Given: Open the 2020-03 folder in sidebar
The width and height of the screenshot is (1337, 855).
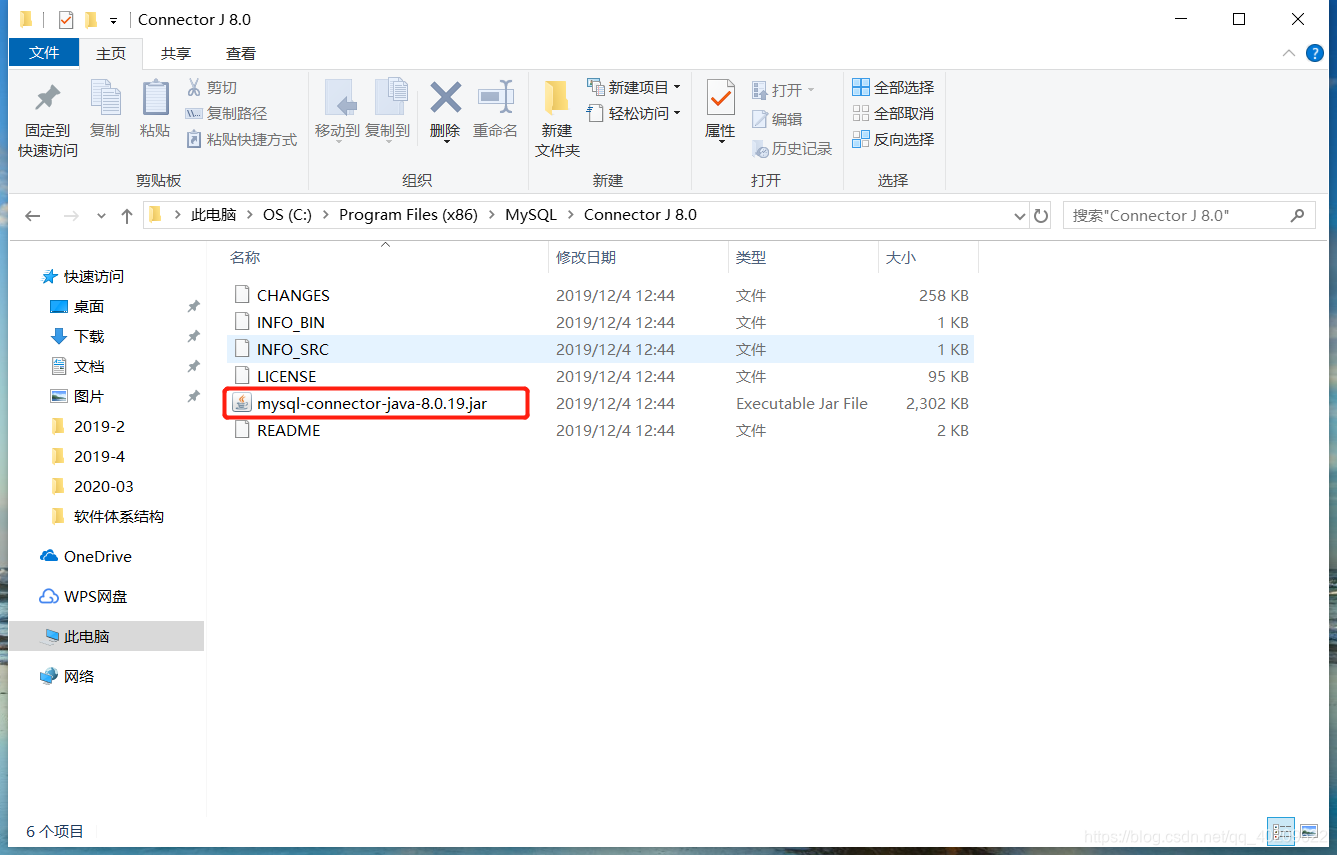Looking at the screenshot, I should [103, 487].
